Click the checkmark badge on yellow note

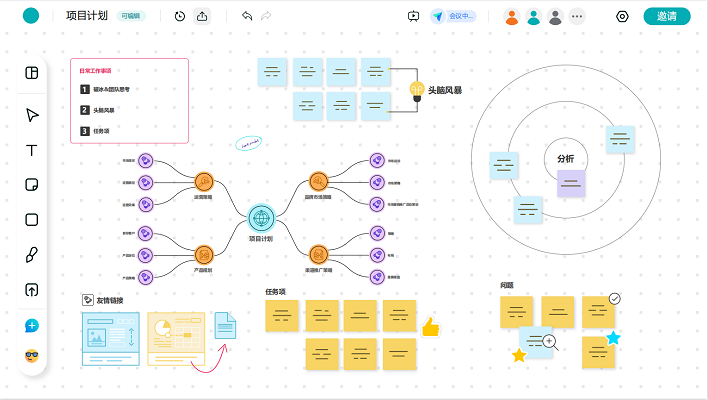[x=615, y=299]
